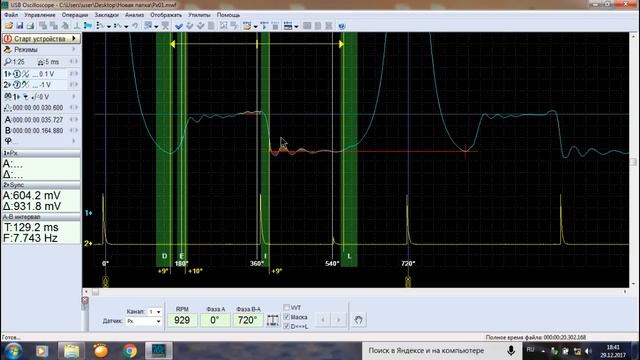Toggle channel 2 clock icon in the left panel
The width and height of the screenshot is (640, 360).
[x=17, y=85]
